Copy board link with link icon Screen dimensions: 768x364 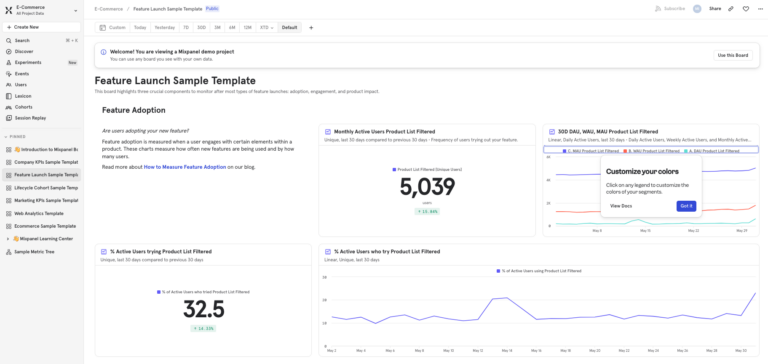(x=731, y=9)
